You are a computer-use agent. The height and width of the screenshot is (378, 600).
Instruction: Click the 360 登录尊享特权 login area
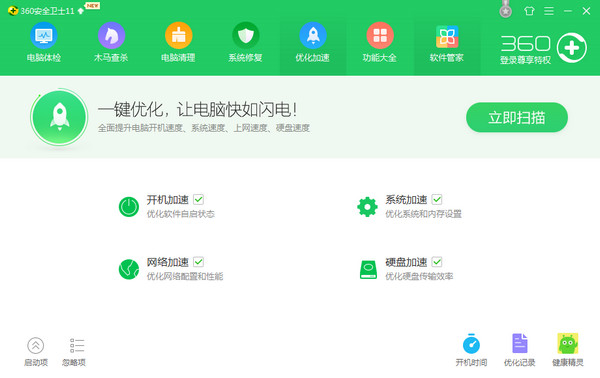coord(543,49)
